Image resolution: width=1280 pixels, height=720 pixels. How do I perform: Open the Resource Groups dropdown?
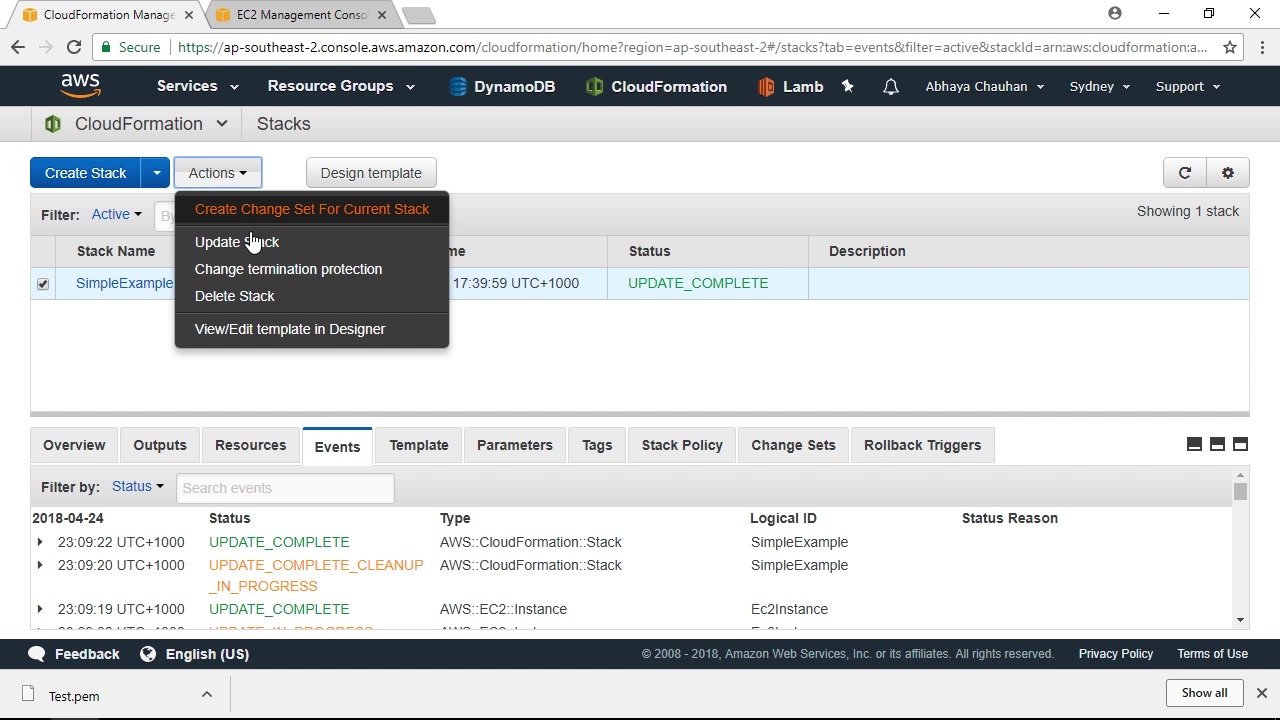[341, 87]
